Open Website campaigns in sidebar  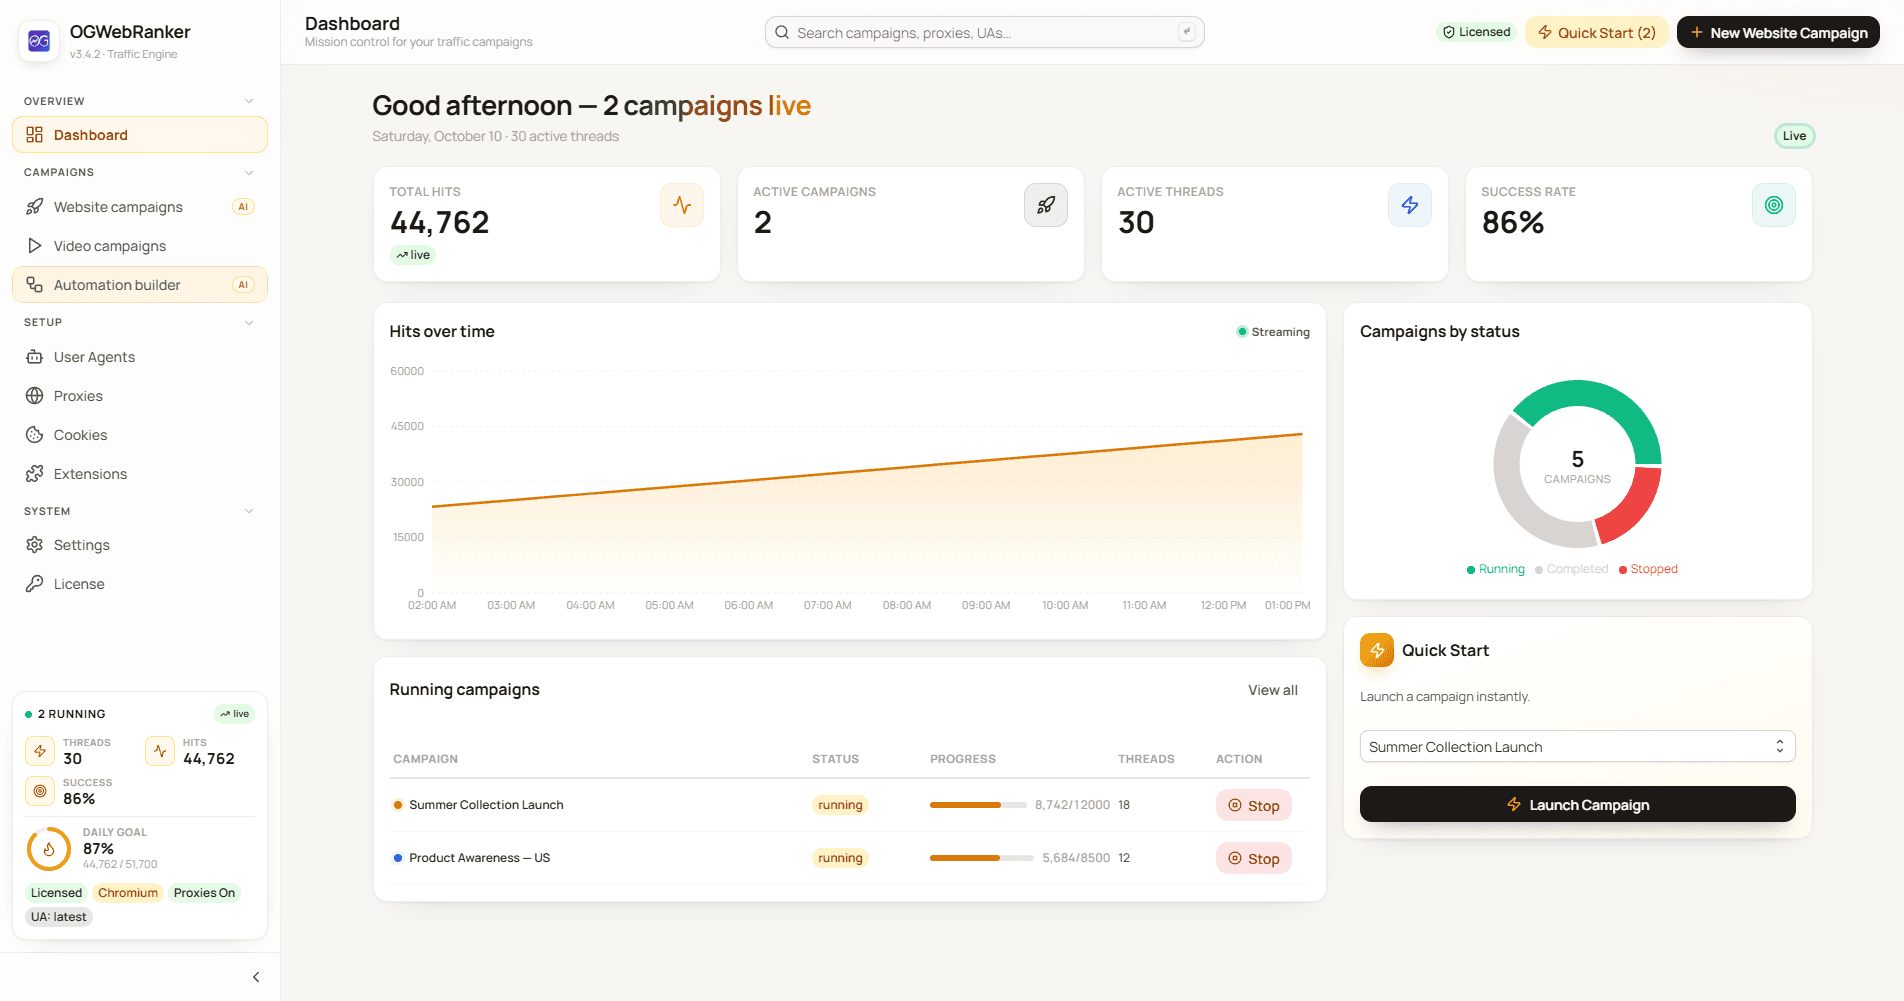pos(140,207)
